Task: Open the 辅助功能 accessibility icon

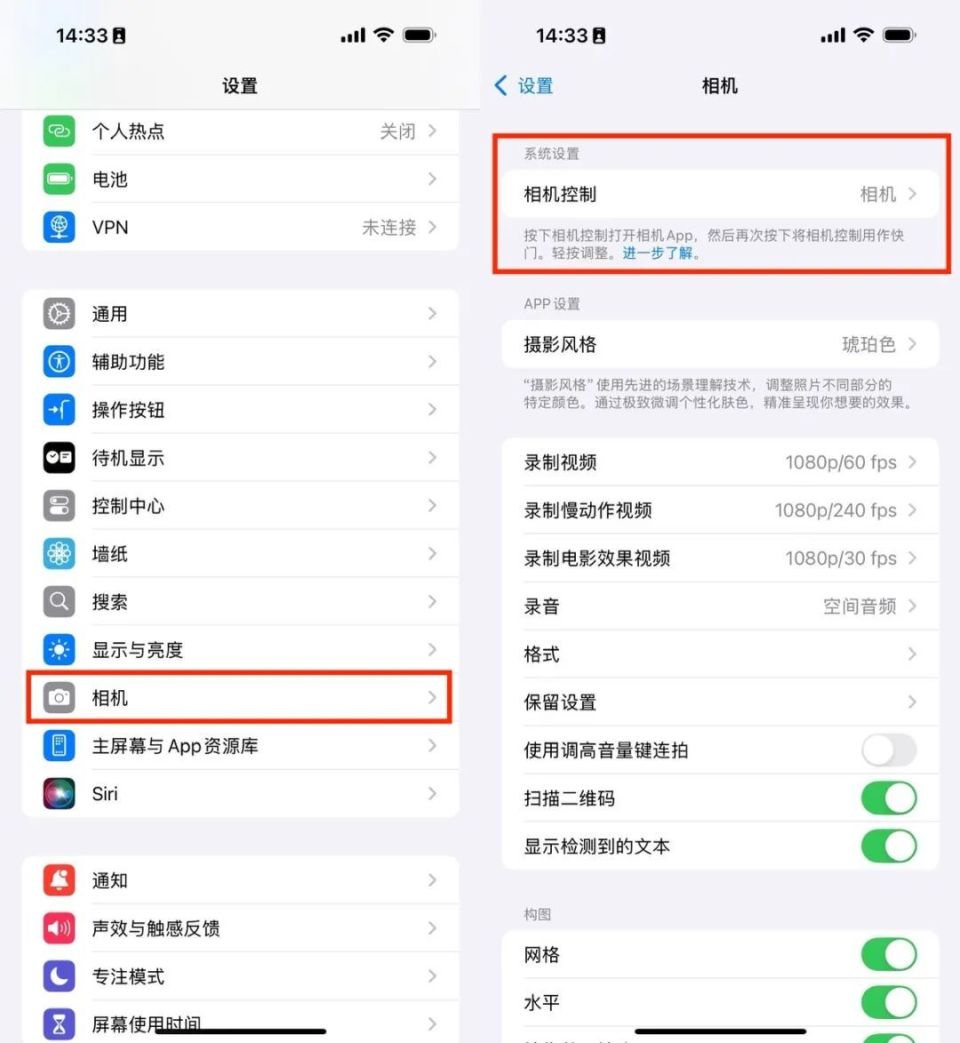Action: [x=59, y=362]
